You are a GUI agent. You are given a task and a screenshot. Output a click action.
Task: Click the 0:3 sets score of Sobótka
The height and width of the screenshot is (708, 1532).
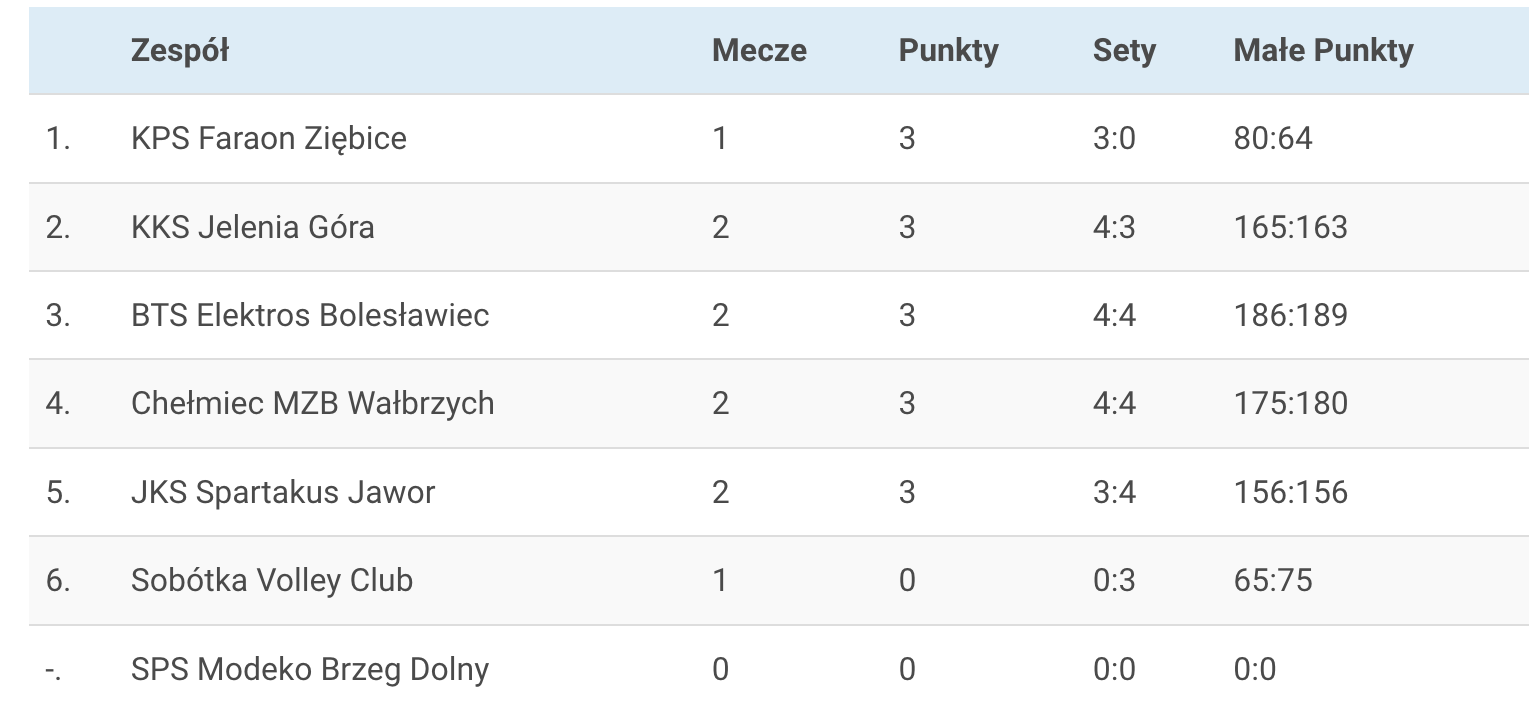point(1114,580)
